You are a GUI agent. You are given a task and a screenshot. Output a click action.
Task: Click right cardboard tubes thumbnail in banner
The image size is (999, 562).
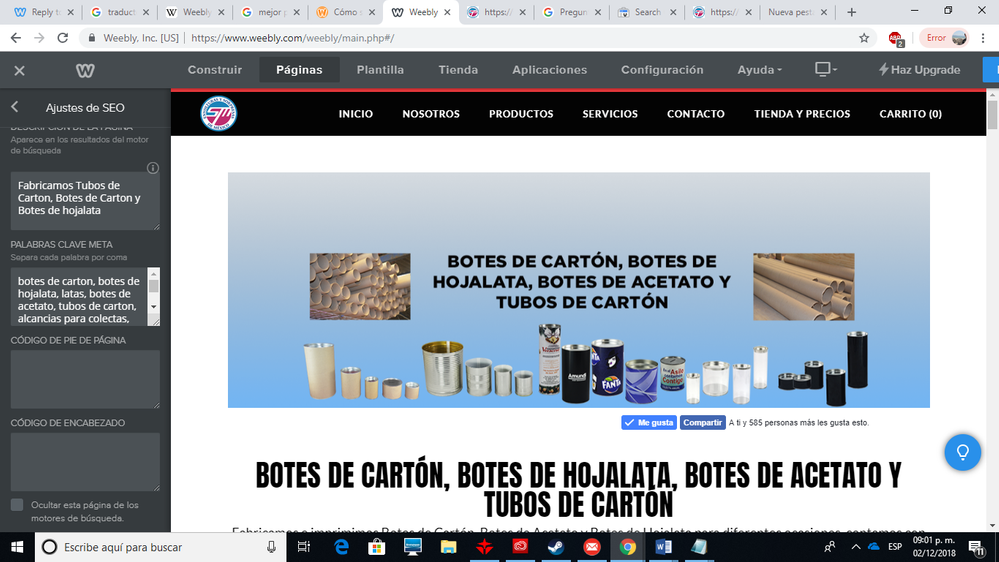click(803, 286)
